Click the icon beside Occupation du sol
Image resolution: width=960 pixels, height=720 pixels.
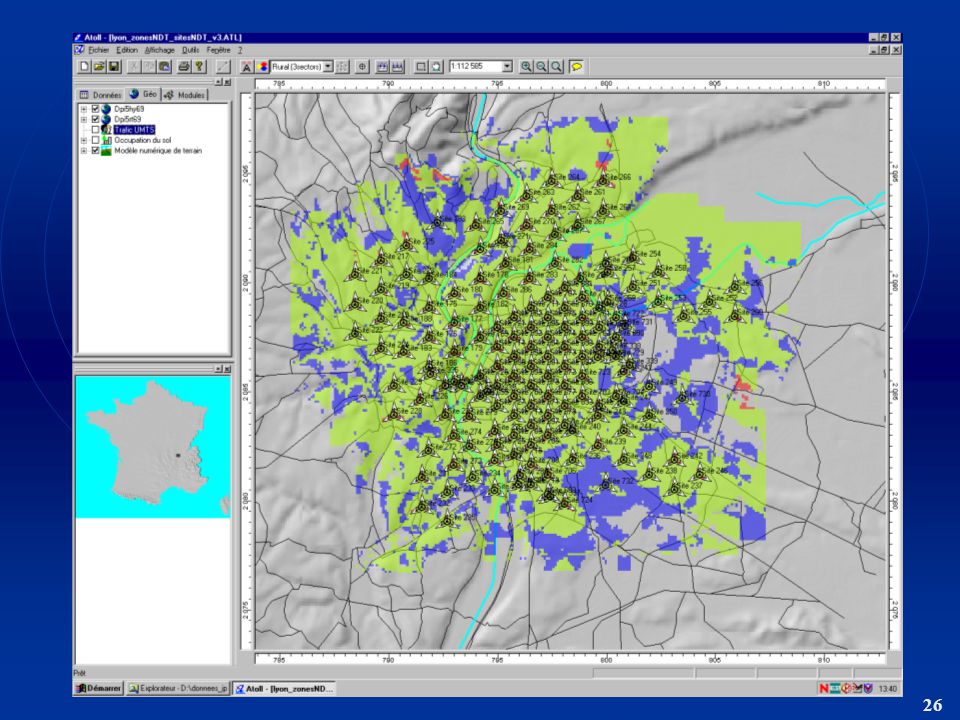click(107, 140)
